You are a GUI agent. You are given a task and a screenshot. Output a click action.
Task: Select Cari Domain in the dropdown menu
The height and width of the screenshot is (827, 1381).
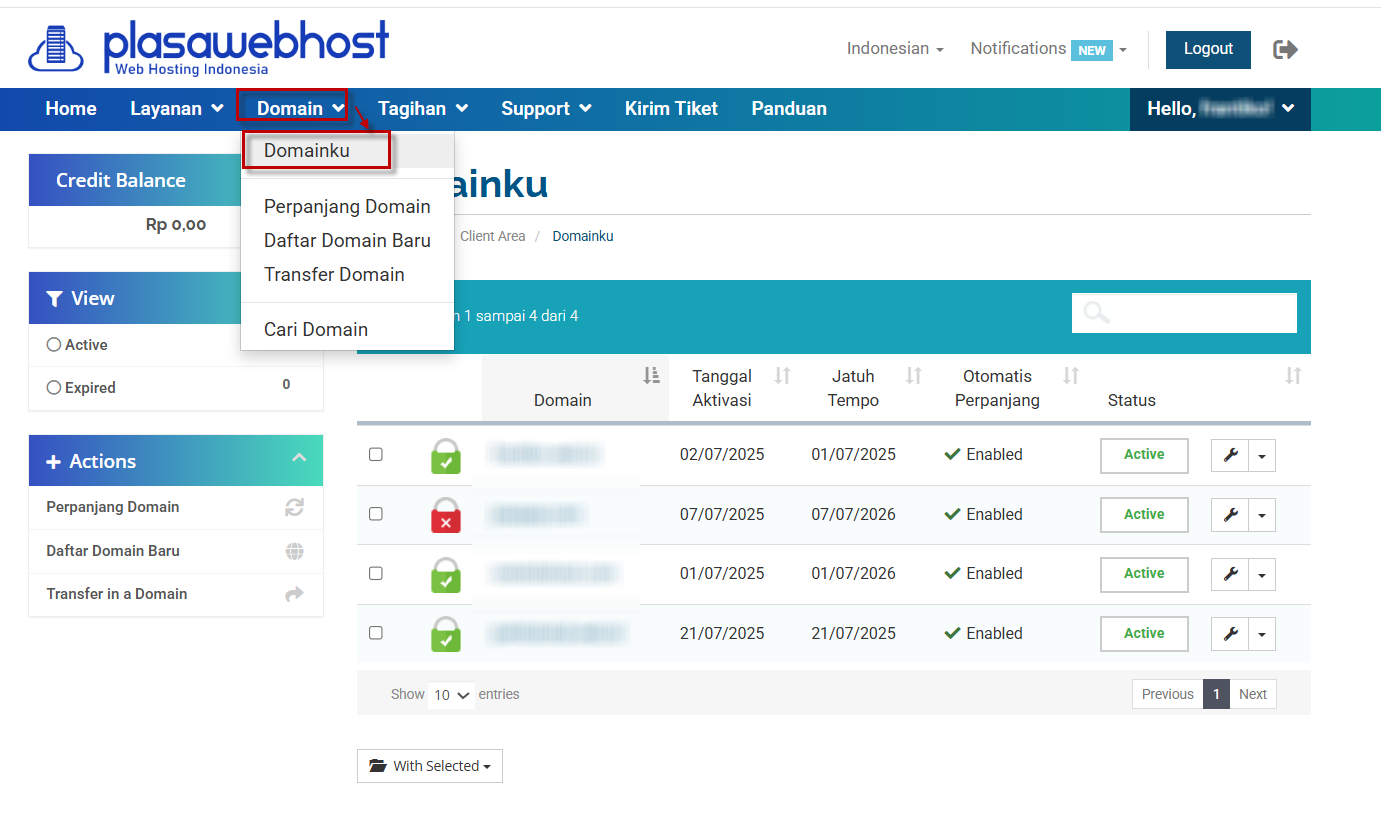(316, 330)
